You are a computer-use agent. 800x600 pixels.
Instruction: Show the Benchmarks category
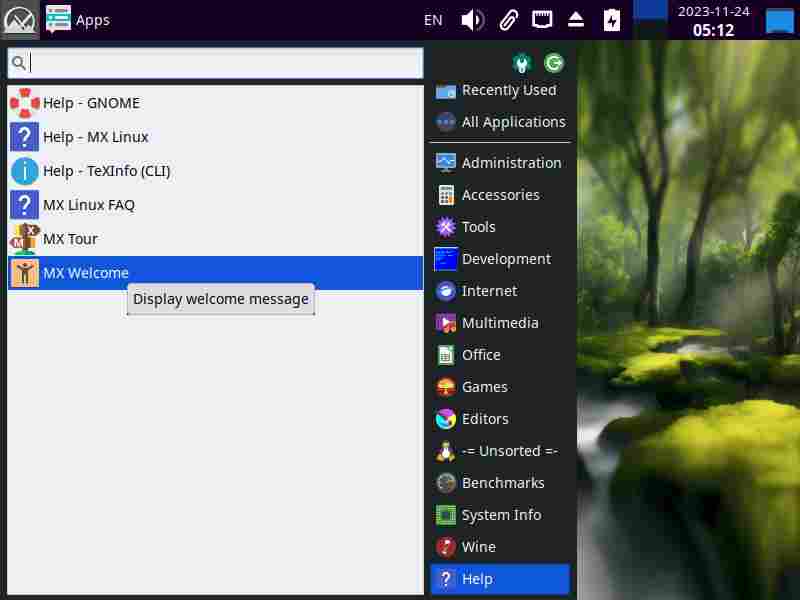[501, 483]
